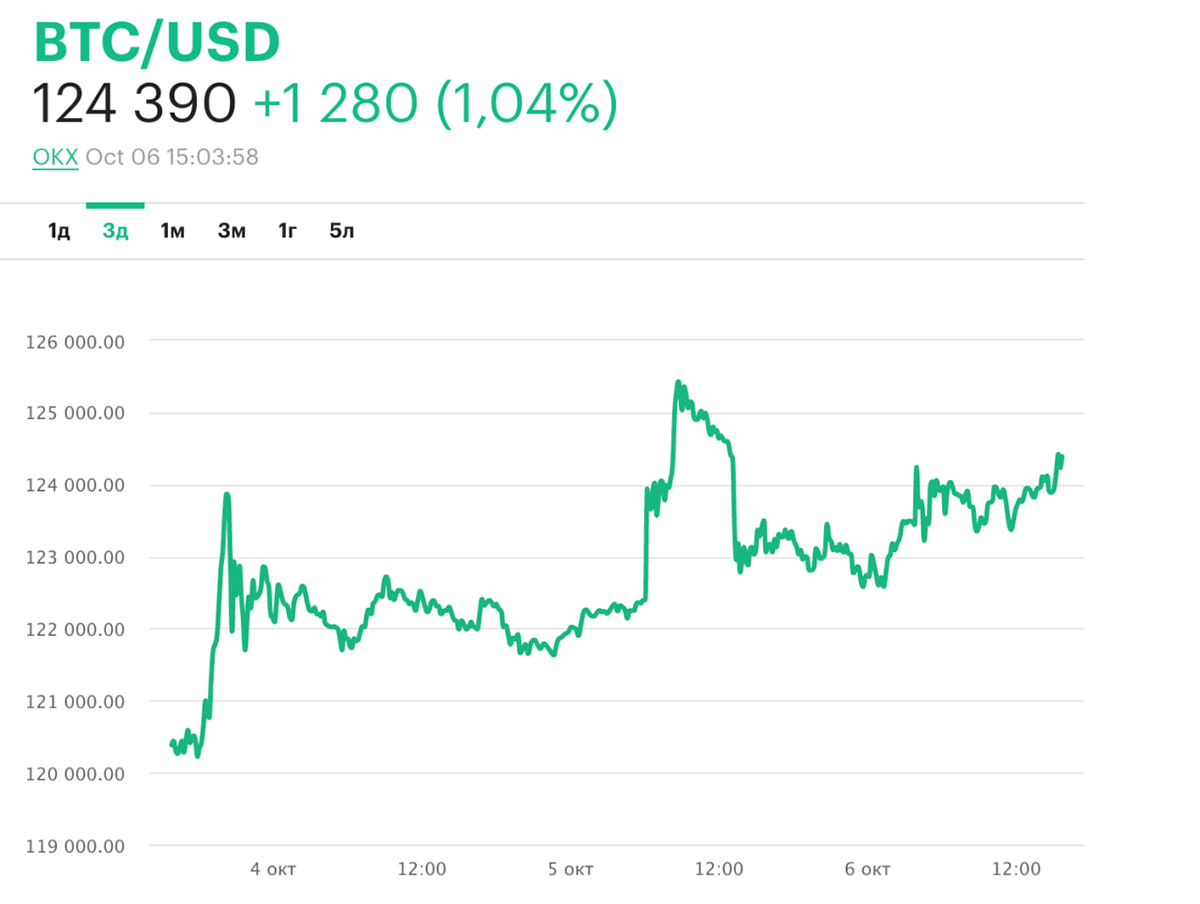The image size is (1200, 904).
Task: Select the 3д period tab
Action: pos(115,232)
